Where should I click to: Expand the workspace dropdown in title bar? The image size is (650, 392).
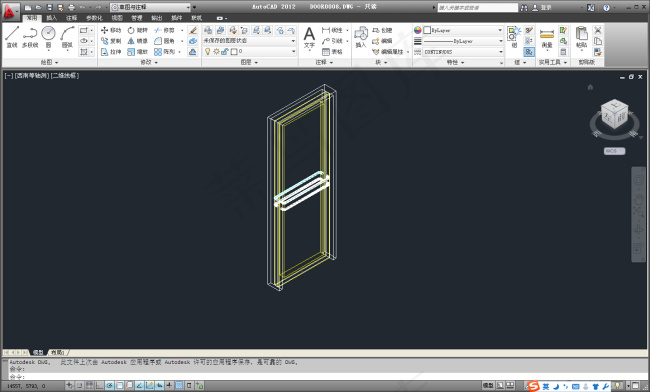coord(150,7)
